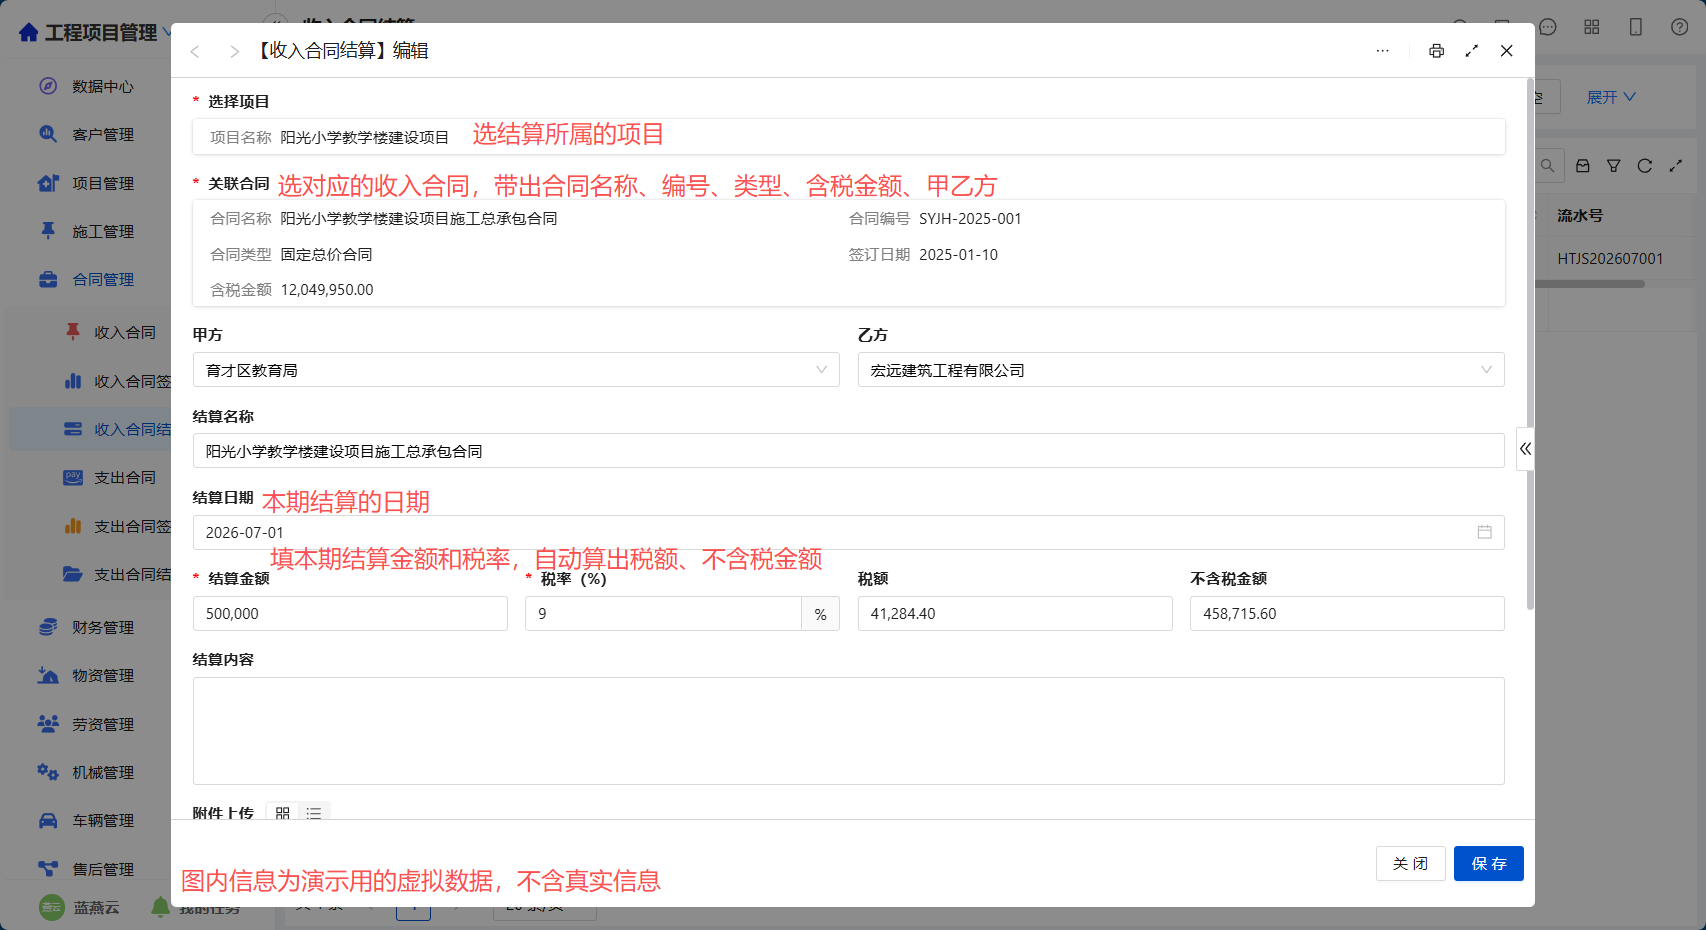The width and height of the screenshot is (1706, 930).
Task: Click inside the 结算内容 text area
Action: coord(849,731)
